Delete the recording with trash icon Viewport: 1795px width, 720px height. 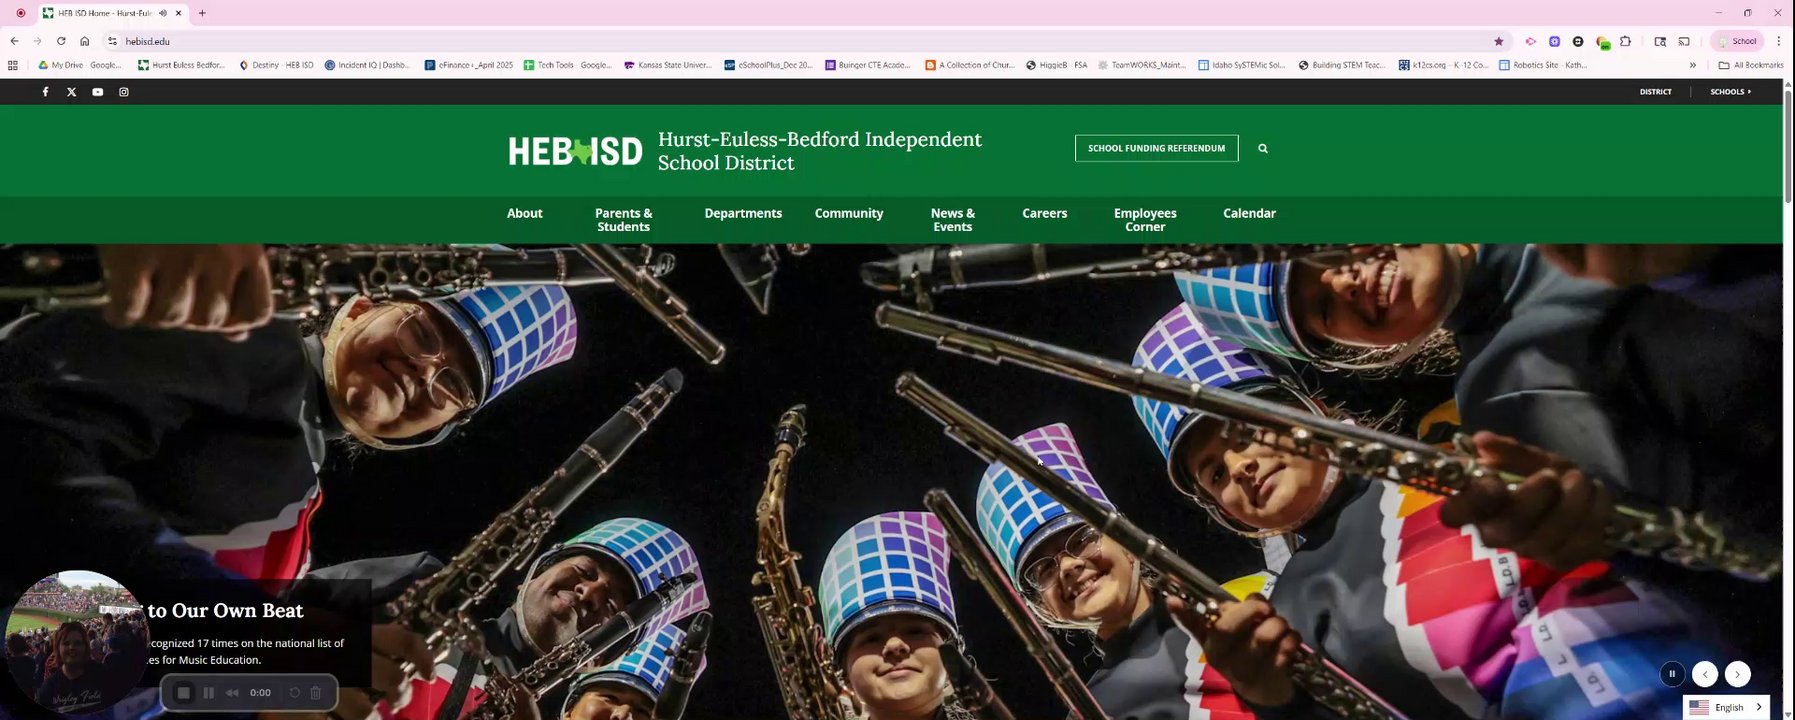tap(316, 692)
